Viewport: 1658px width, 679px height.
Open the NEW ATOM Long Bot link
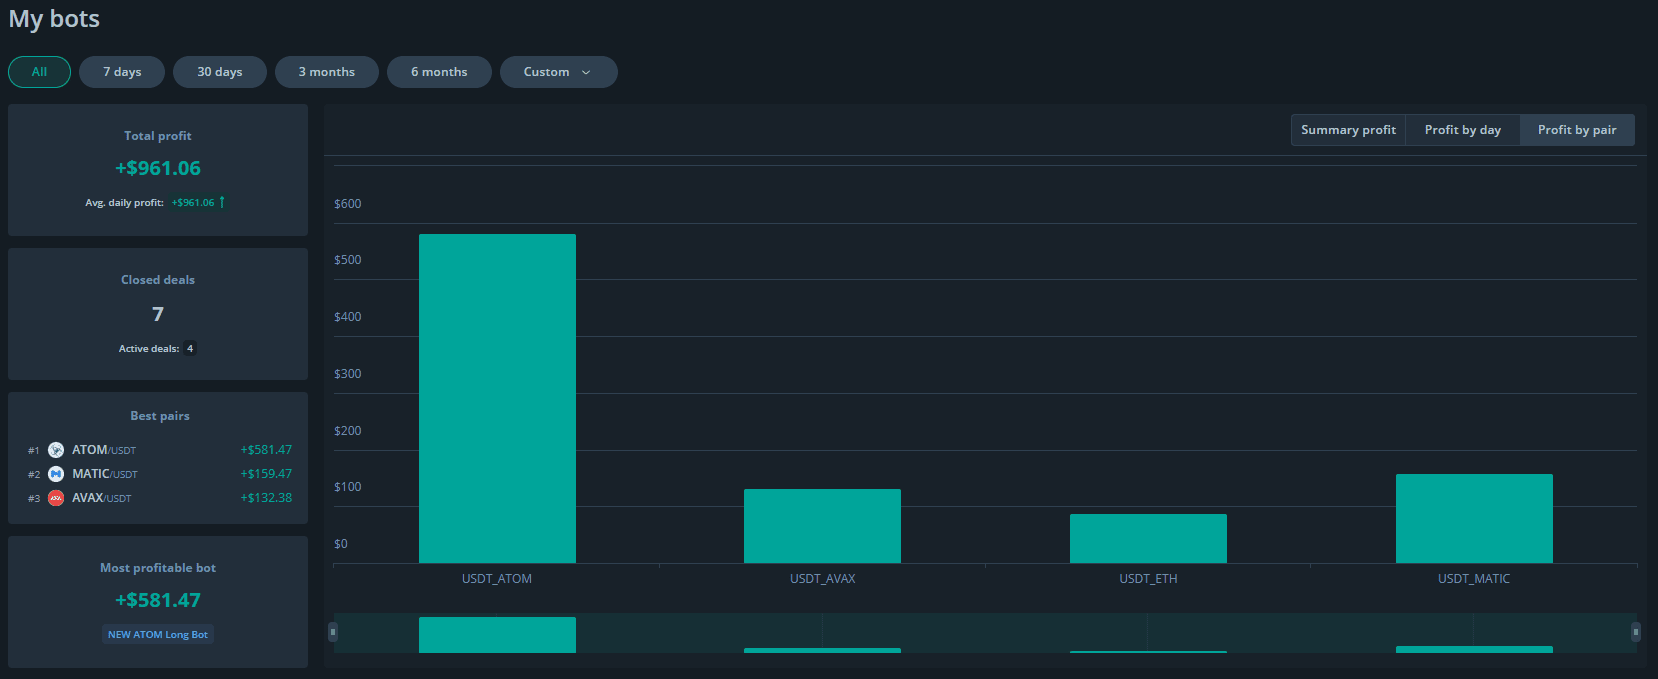(x=158, y=635)
